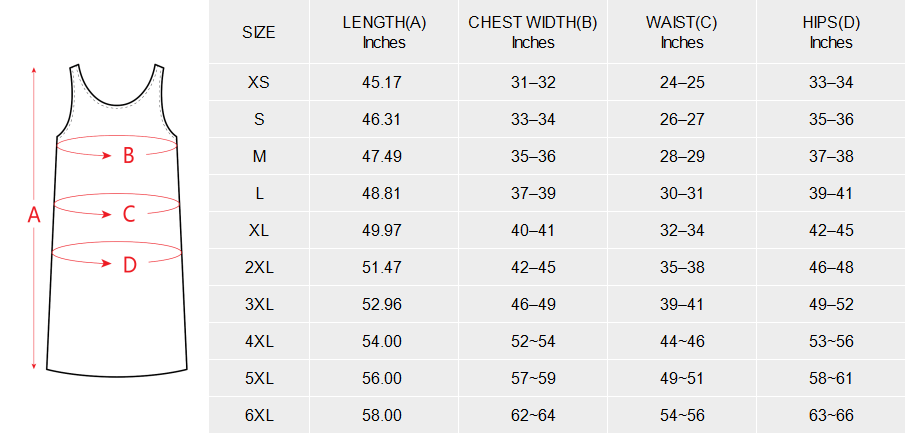The image size is (905, 433).
Task: Select the M size row label
Action: 259,156
